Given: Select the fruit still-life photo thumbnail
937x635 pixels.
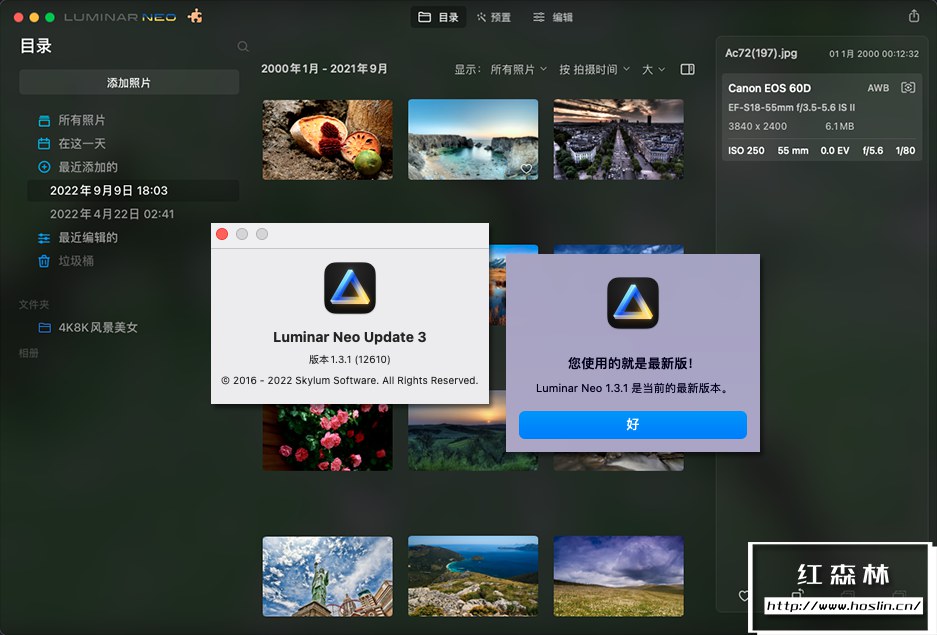Looking at the screenshot, I should [x=327, y=140].
